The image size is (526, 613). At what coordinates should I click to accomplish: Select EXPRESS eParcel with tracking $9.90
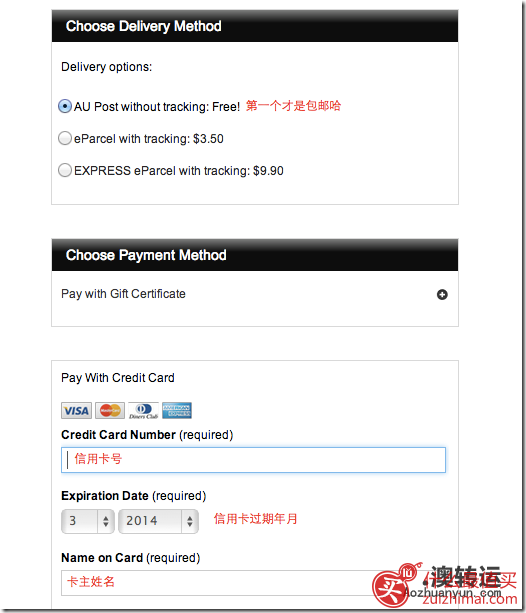[65, 170]
